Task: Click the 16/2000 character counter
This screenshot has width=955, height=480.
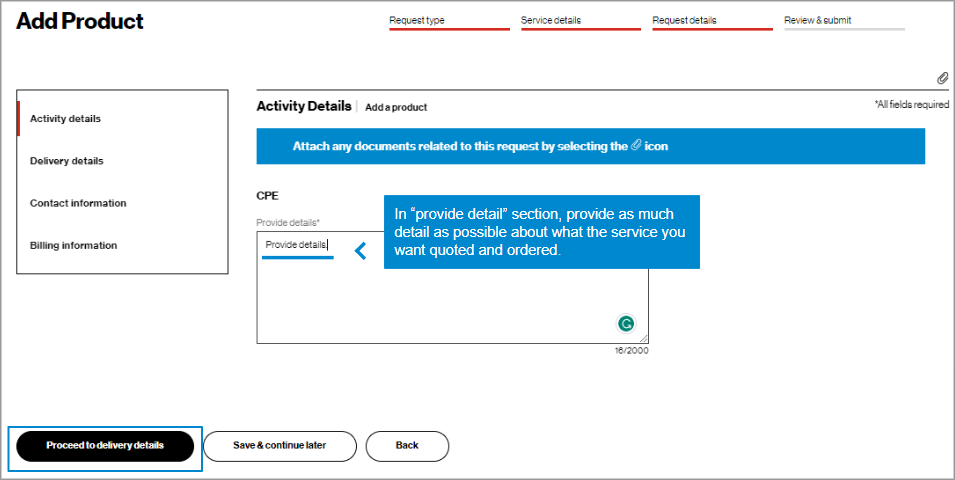Action: (631, 351)
